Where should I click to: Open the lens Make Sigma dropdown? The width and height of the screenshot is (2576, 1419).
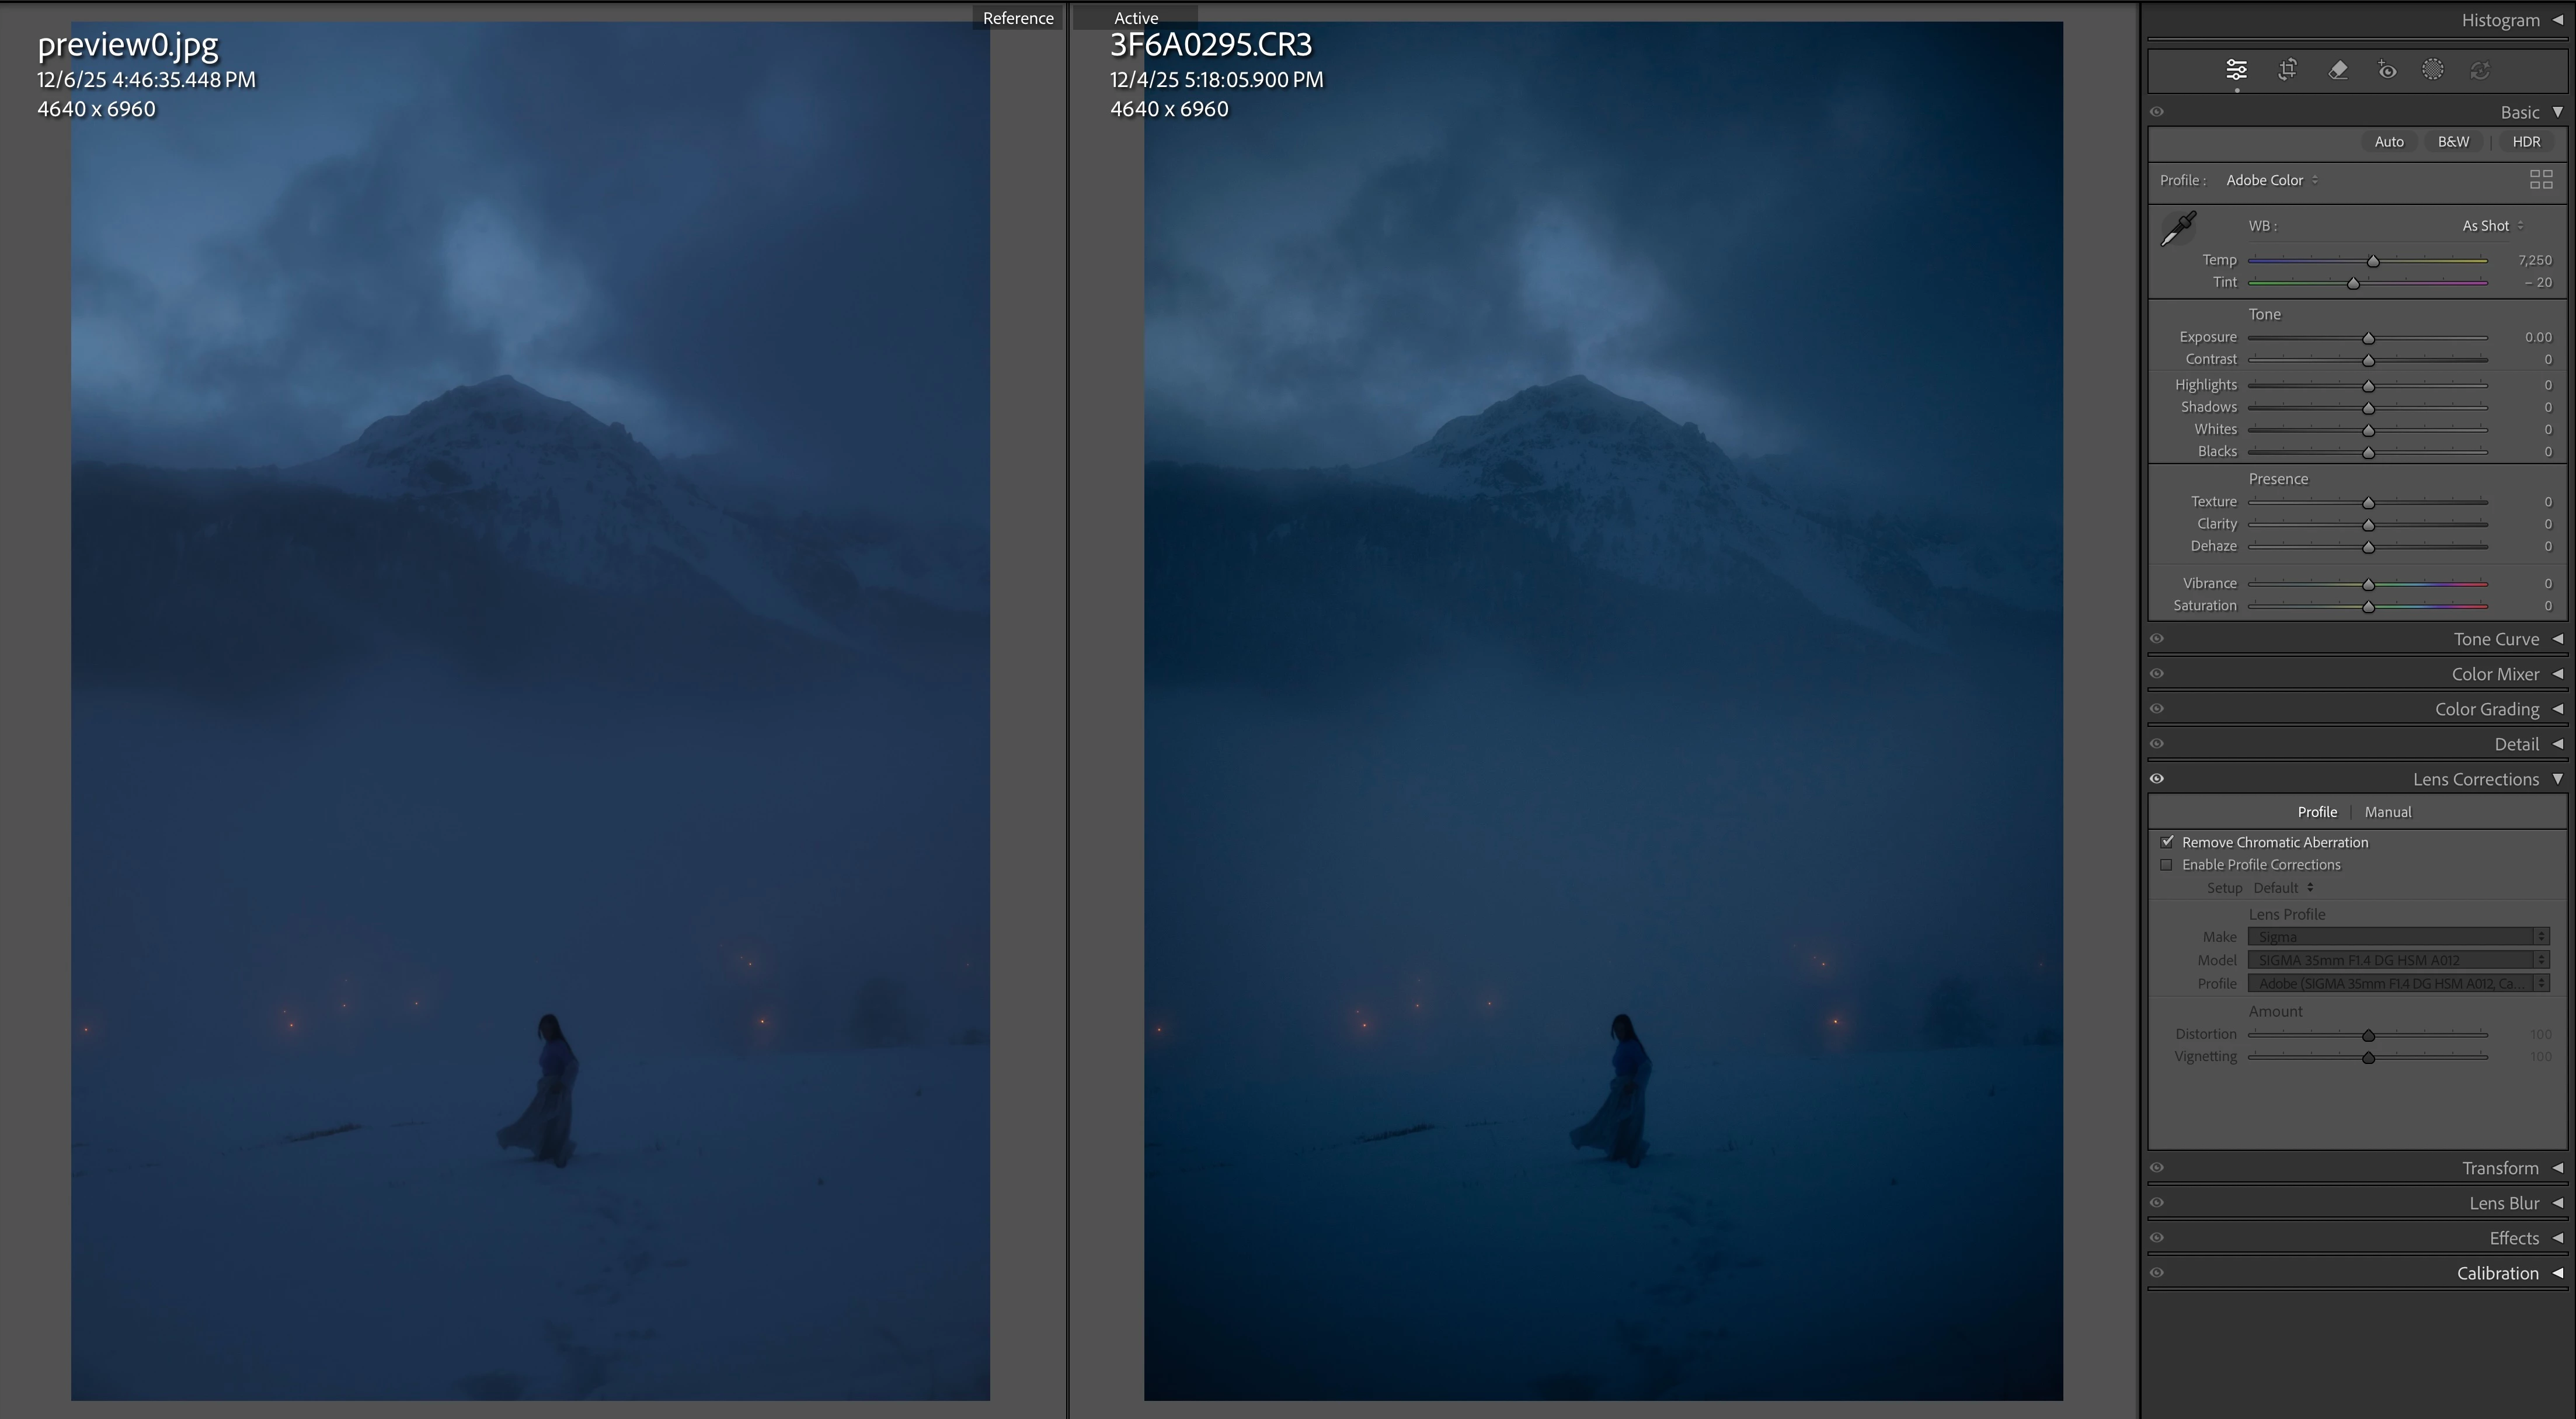[x=2398, y=937]
